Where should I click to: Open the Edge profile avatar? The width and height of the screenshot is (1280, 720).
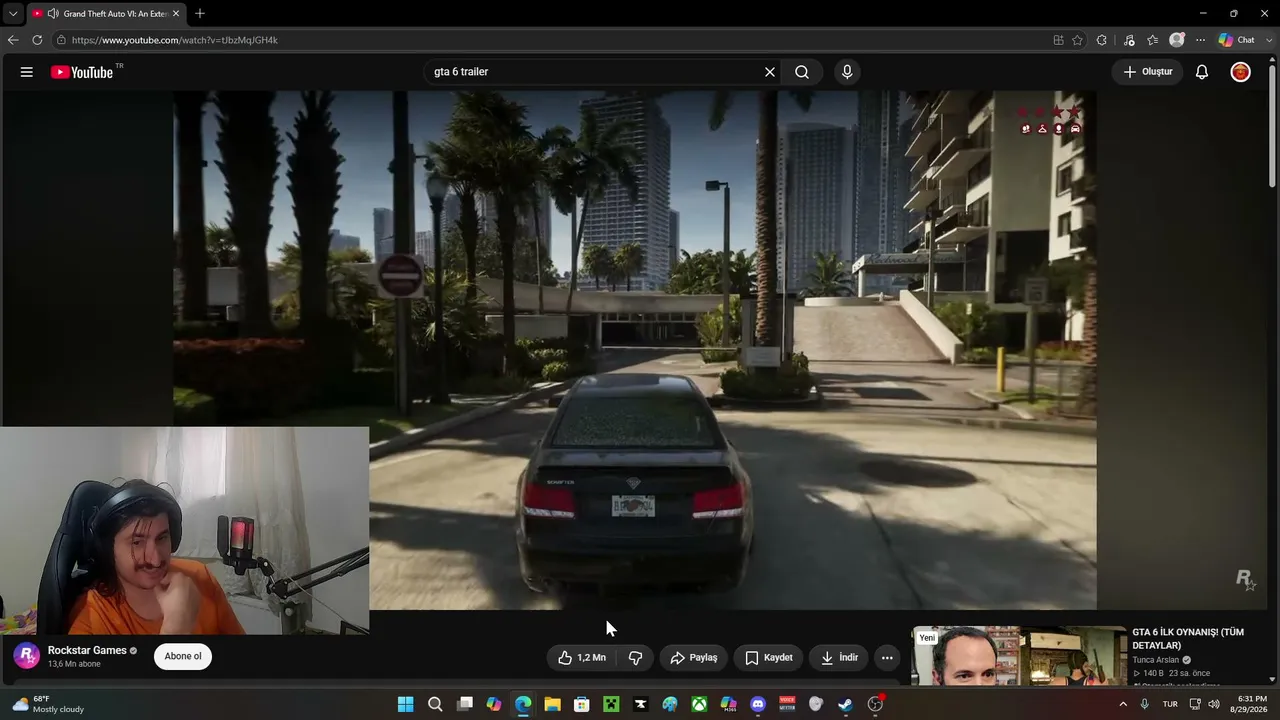point(1177,40)
